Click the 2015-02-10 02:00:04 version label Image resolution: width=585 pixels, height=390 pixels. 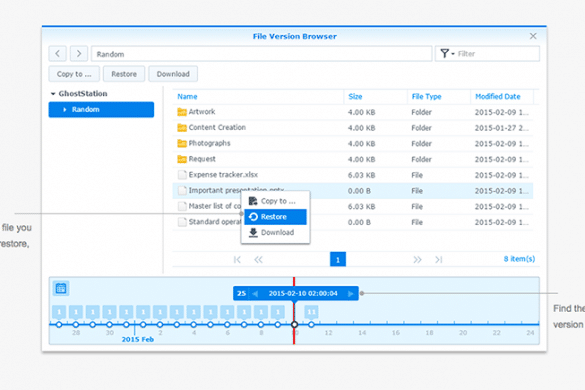click(303, 293)
